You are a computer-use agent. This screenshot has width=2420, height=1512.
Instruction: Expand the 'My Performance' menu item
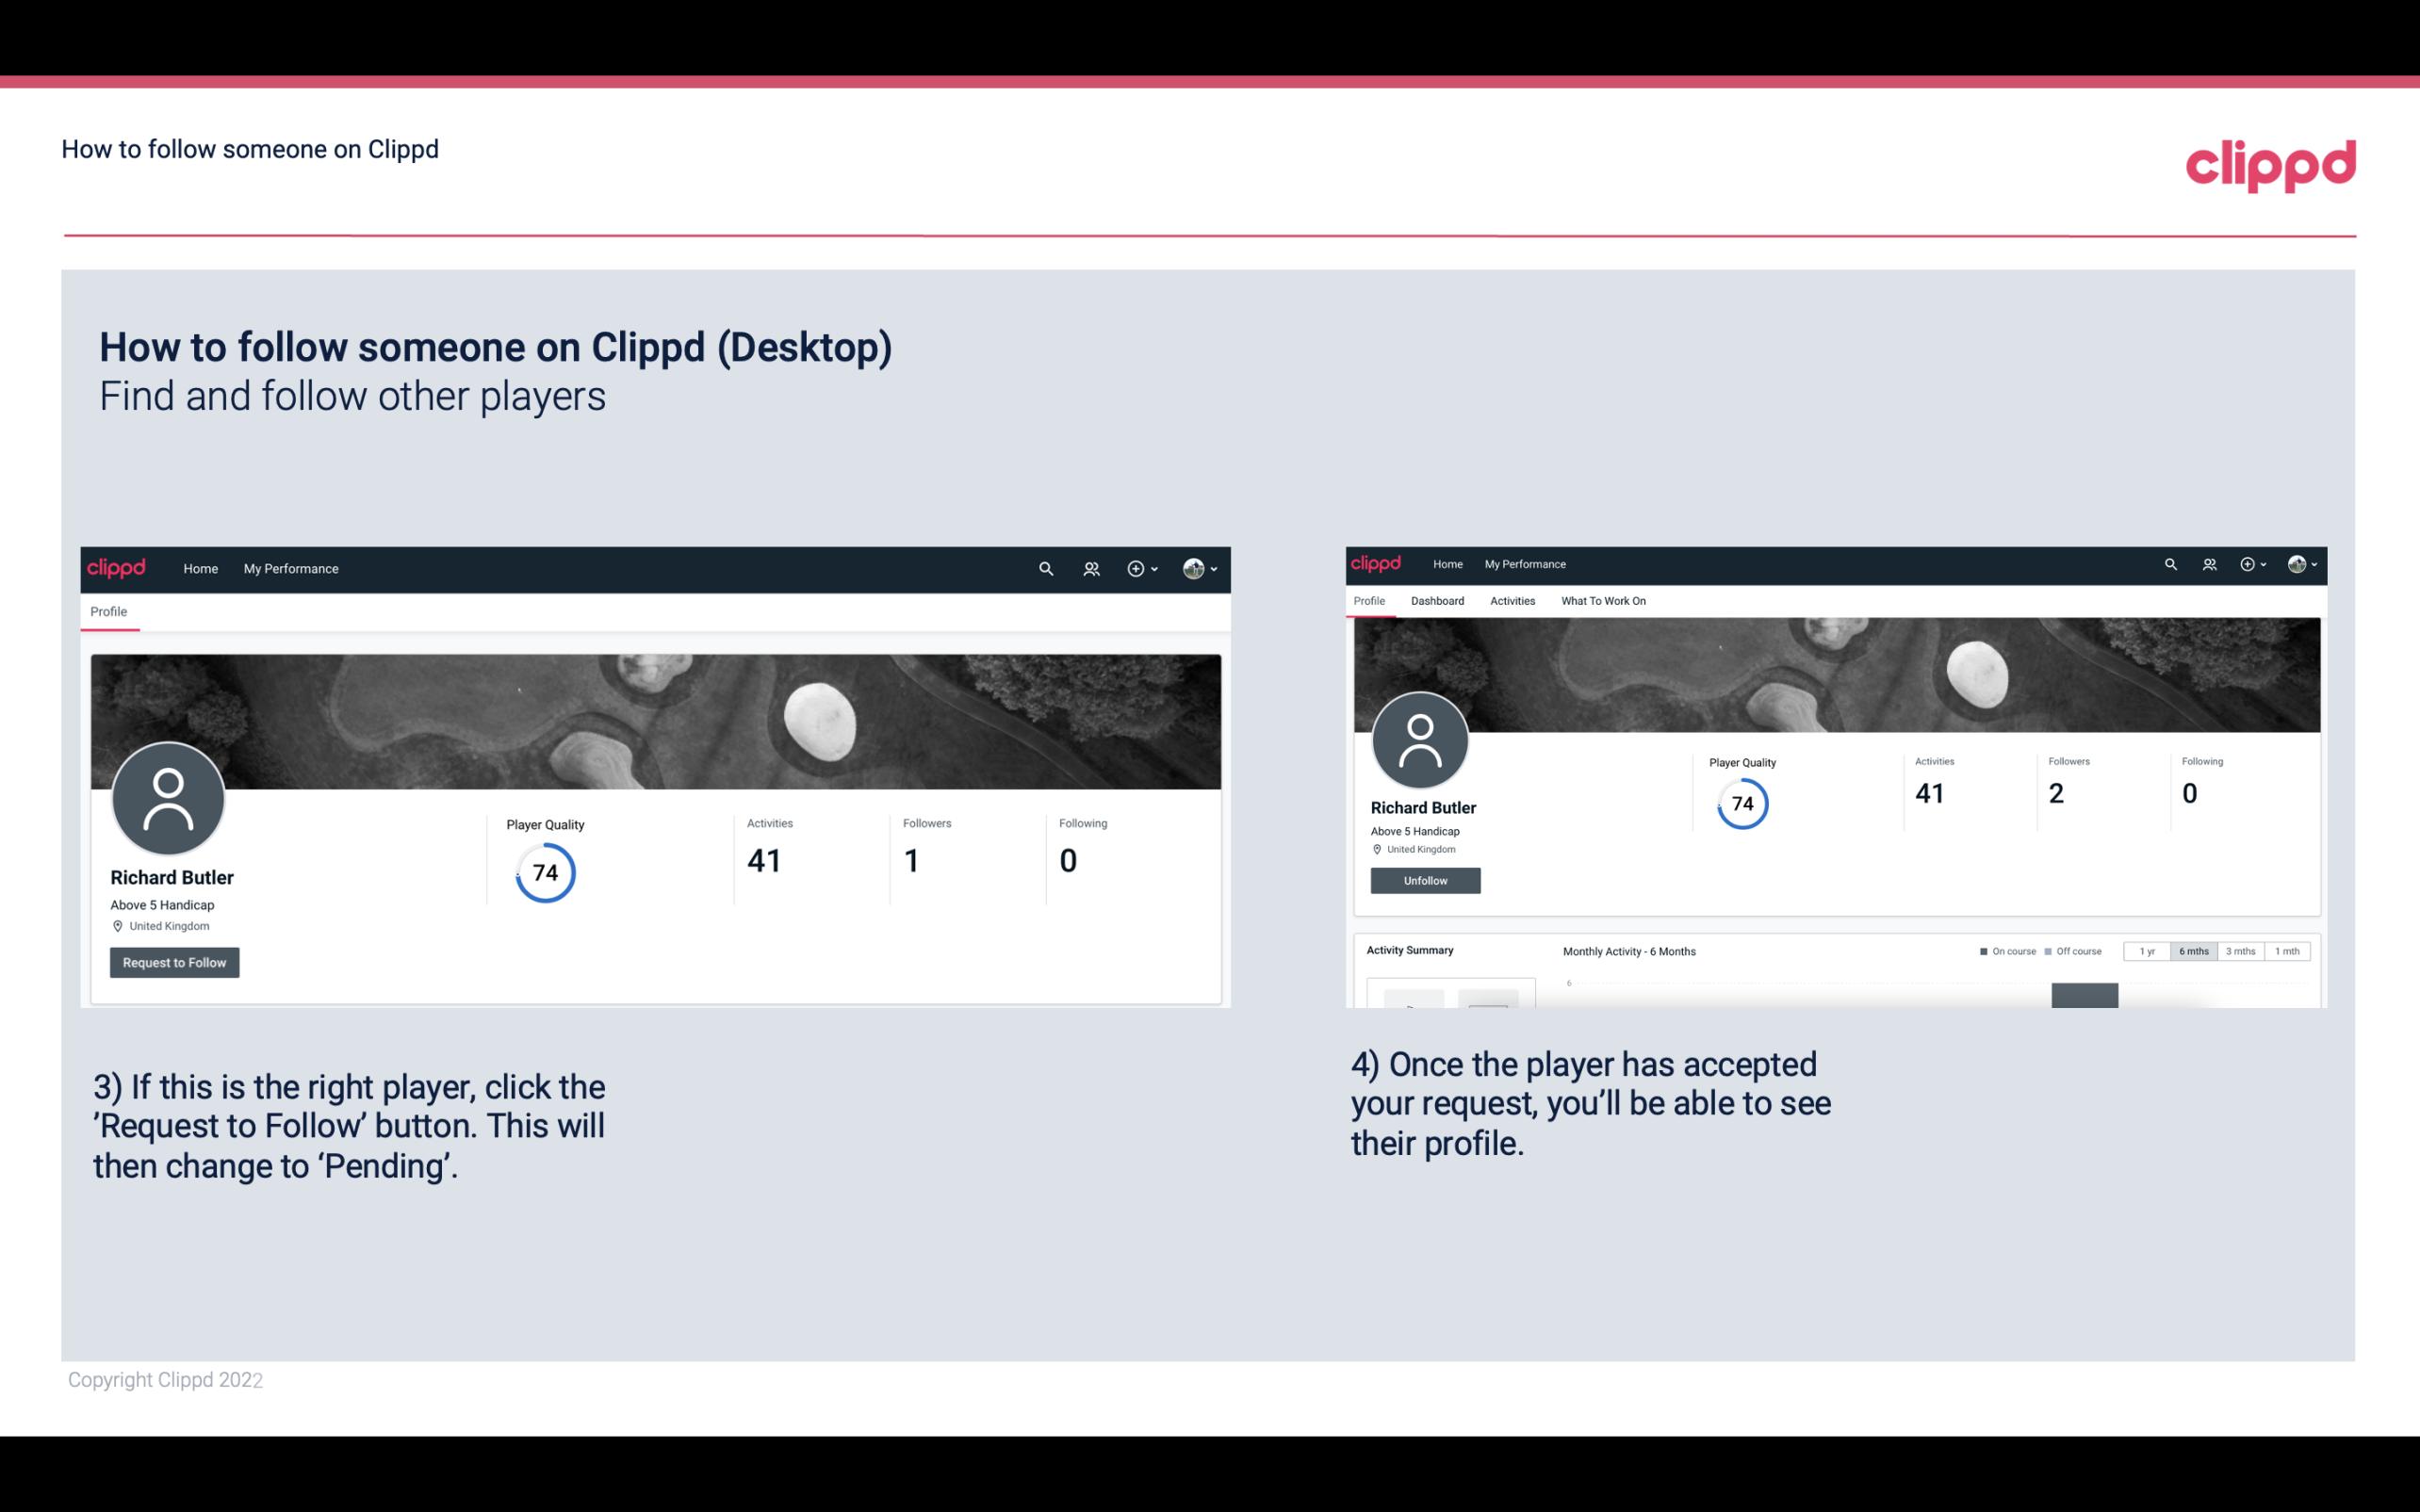(x=291, y=568)
